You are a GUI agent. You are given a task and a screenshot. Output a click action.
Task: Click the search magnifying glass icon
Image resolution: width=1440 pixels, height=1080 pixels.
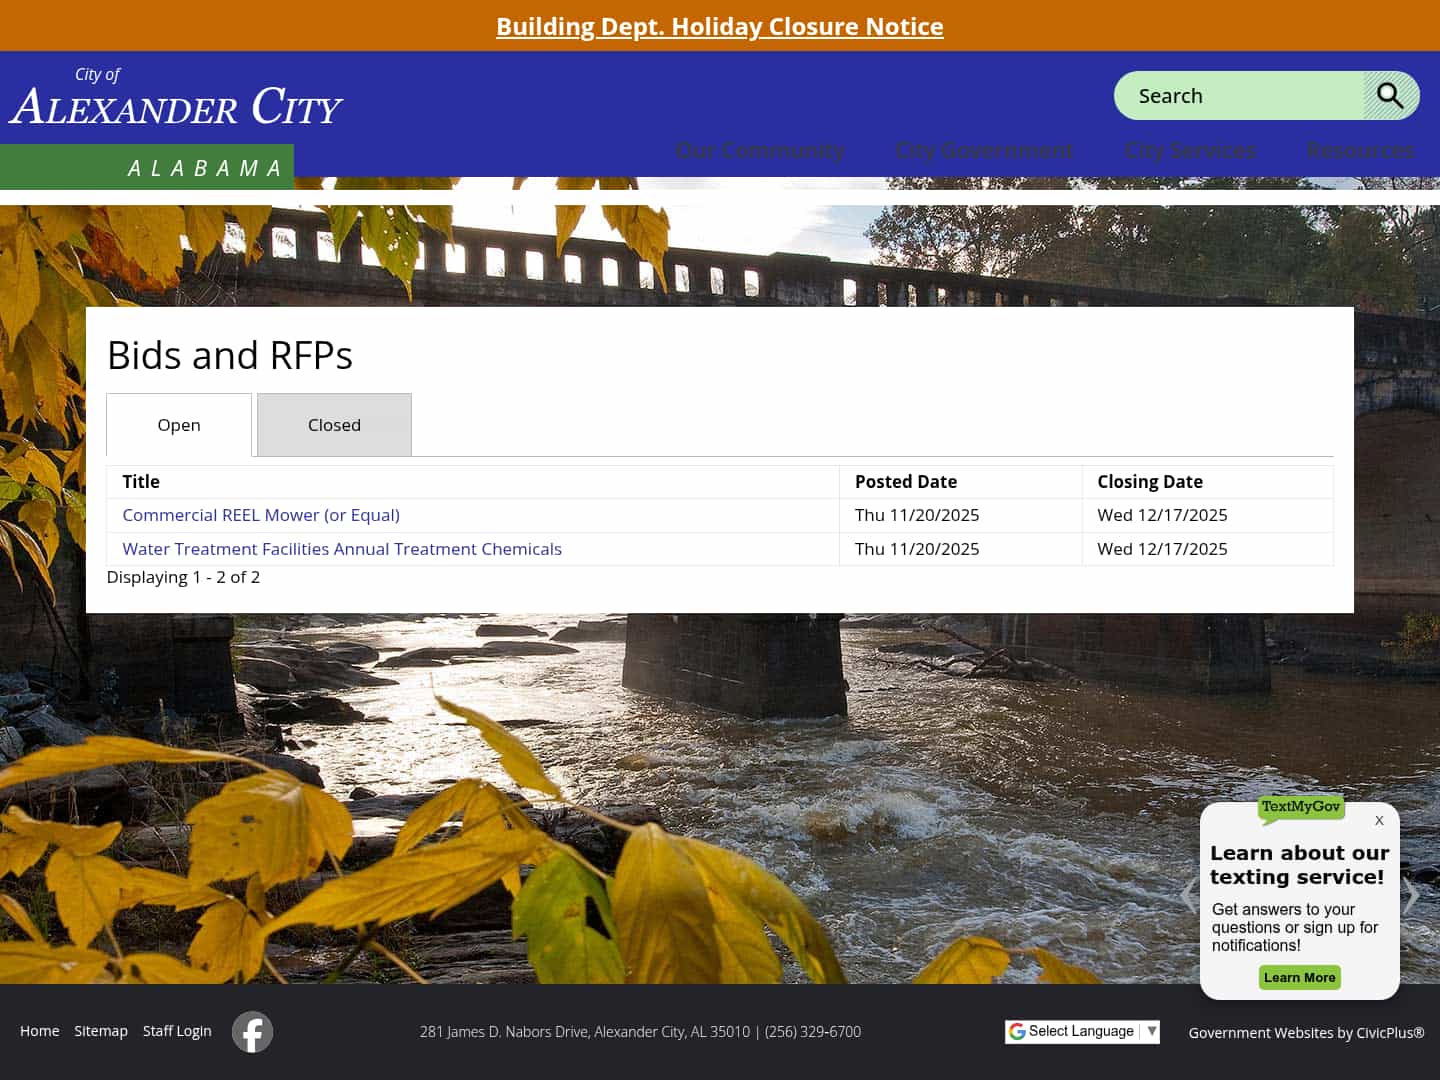click(1391, 95)
